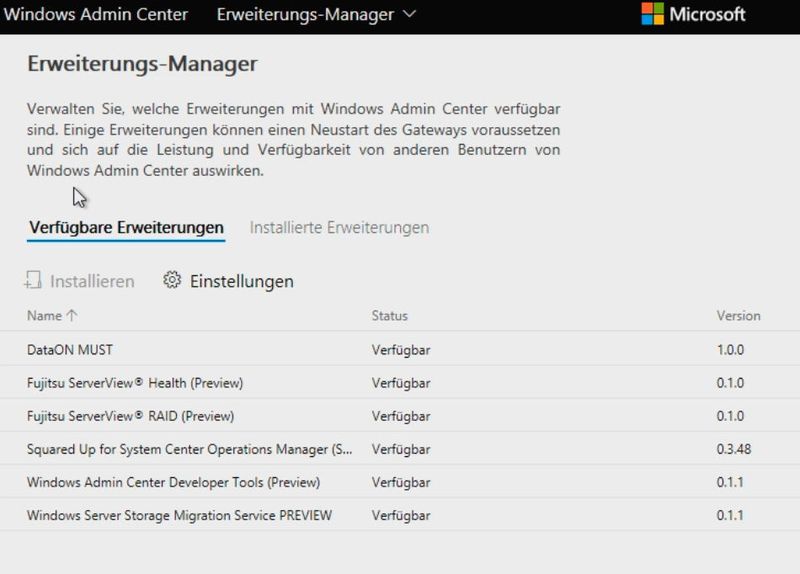Click version 0.1.1 of Developer Tools
This screenshot has height=574, width=800.
coord(730,483)
